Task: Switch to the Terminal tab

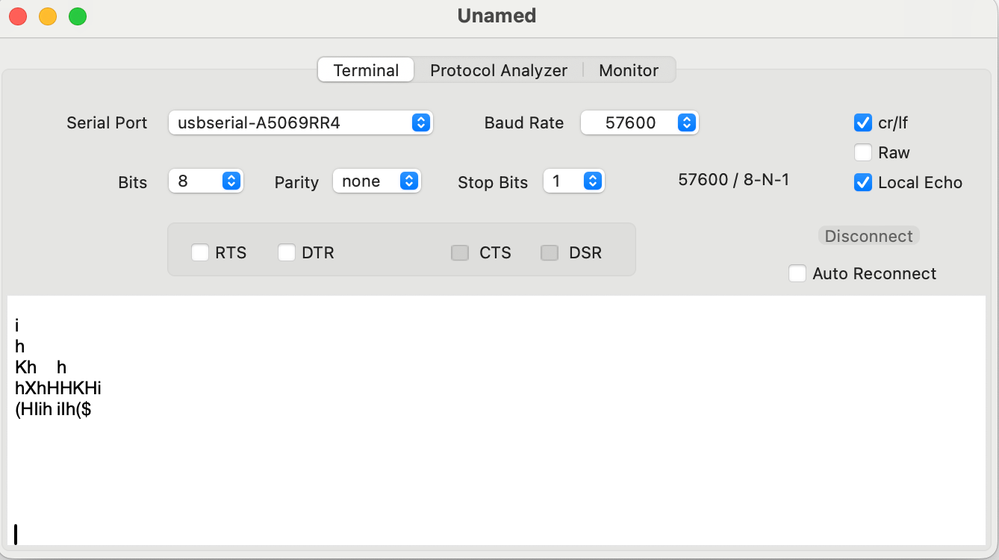Action: (x=366, y=70)
